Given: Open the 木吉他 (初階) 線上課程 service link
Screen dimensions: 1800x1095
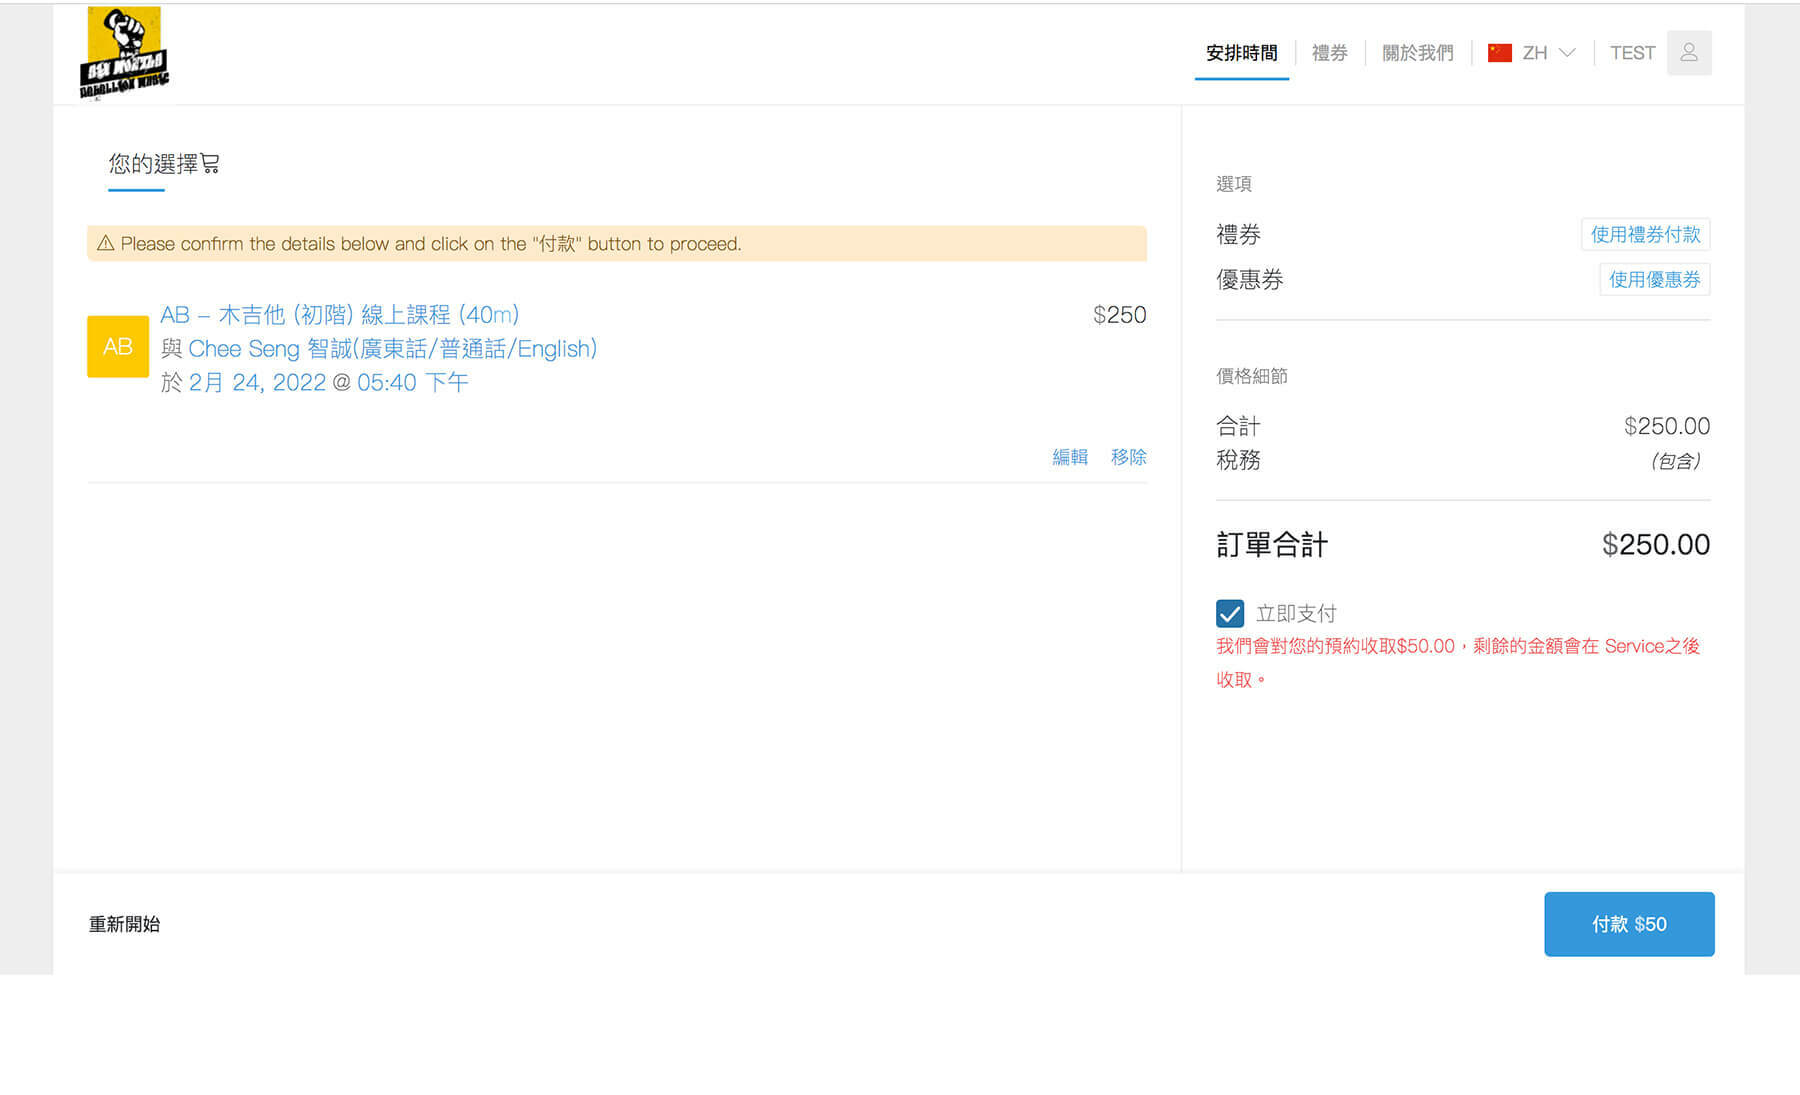Looking at the screenshot, I should (340, 315).
